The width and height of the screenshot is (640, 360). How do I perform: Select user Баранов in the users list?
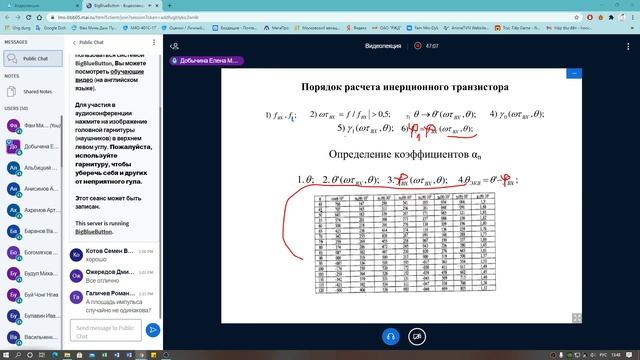tap(33, 231)
